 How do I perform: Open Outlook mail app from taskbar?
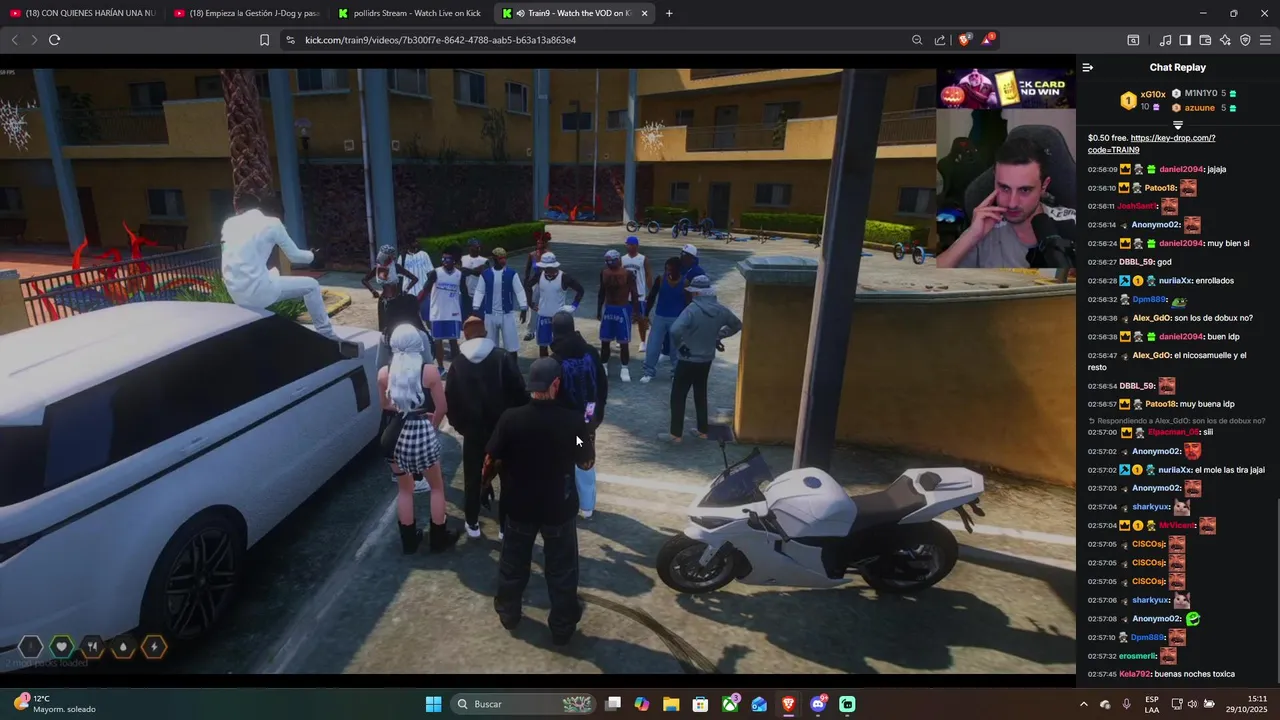pyautogui.click(x=759, y=704)
